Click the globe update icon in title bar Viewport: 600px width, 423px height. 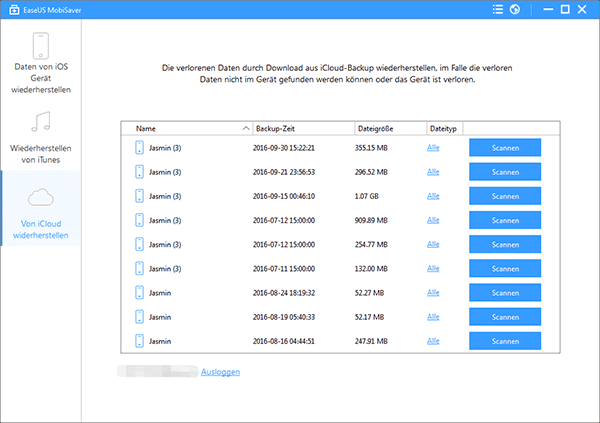[x=515, y=9]
